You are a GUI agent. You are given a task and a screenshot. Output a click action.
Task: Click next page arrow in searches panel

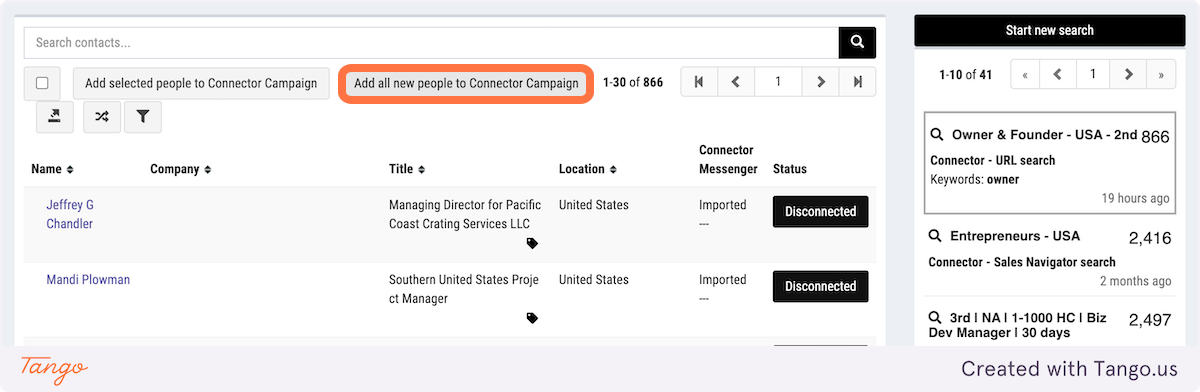1128,74
